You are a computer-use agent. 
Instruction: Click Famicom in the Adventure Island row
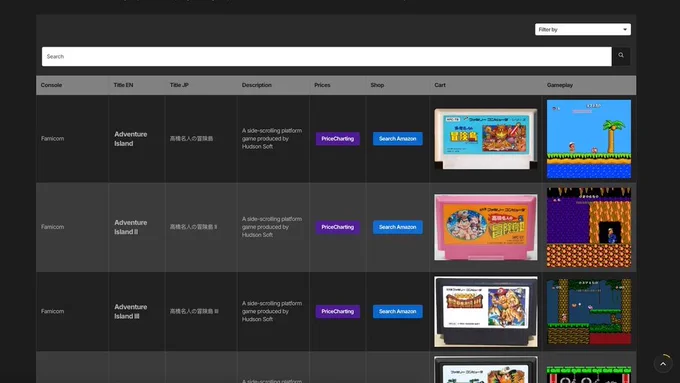(52, 139)
